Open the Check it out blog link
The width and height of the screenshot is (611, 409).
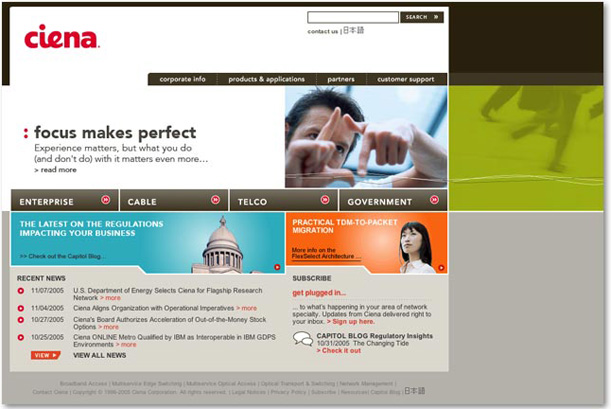click(x=339, y=351)
